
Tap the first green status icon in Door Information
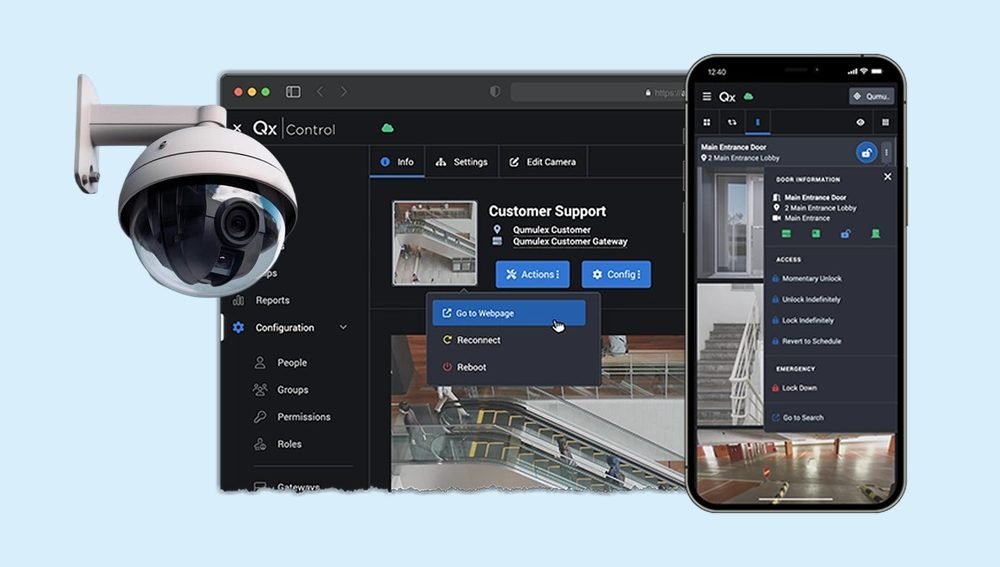point(786,234)
